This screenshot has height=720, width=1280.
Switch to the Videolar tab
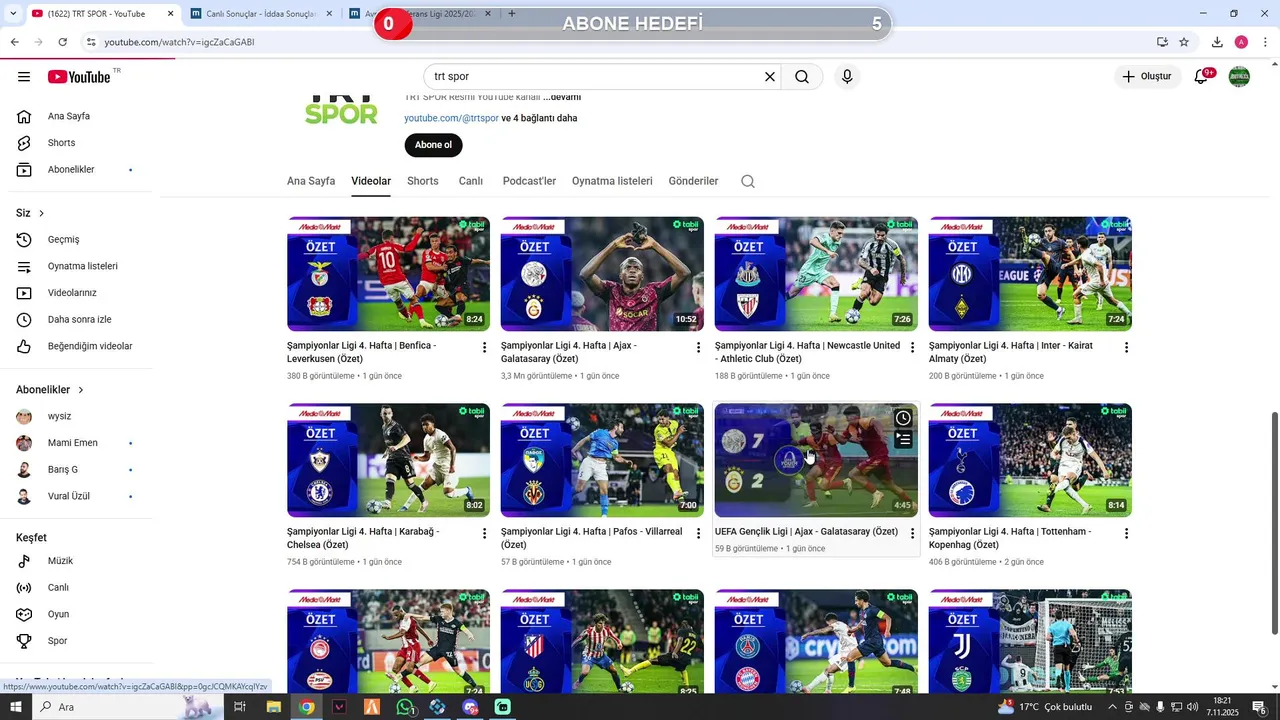point(371,181)
